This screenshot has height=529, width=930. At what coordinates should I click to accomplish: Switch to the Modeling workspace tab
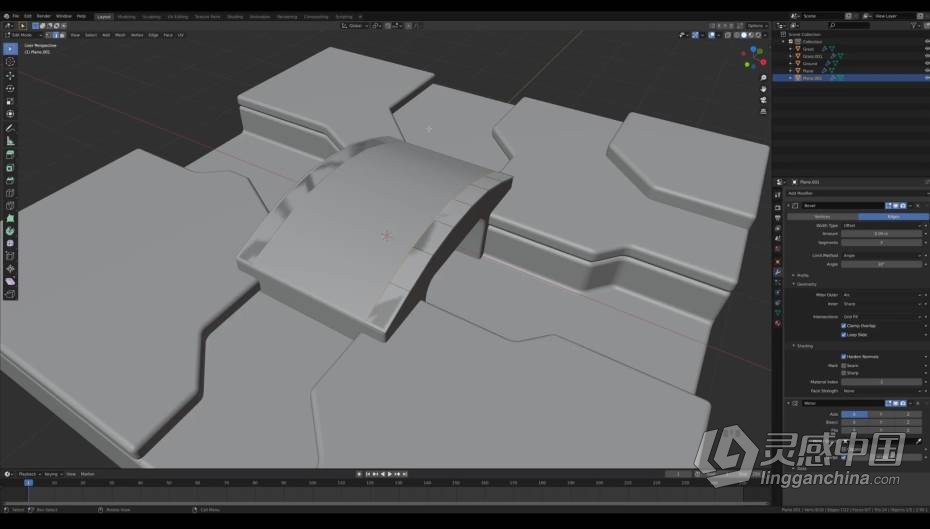(x=126, y=17)
